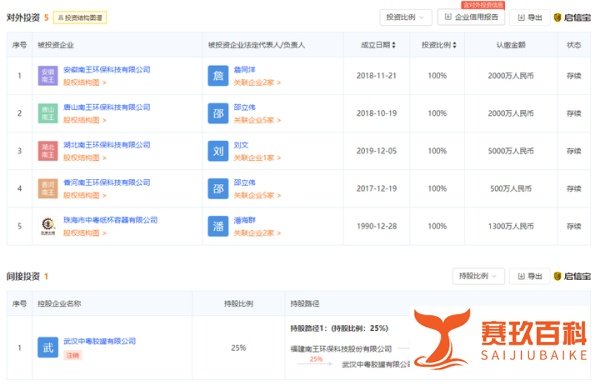
Task: Expand 股权结构图 under 唐山南王环保科技
Action: (85, 120)
